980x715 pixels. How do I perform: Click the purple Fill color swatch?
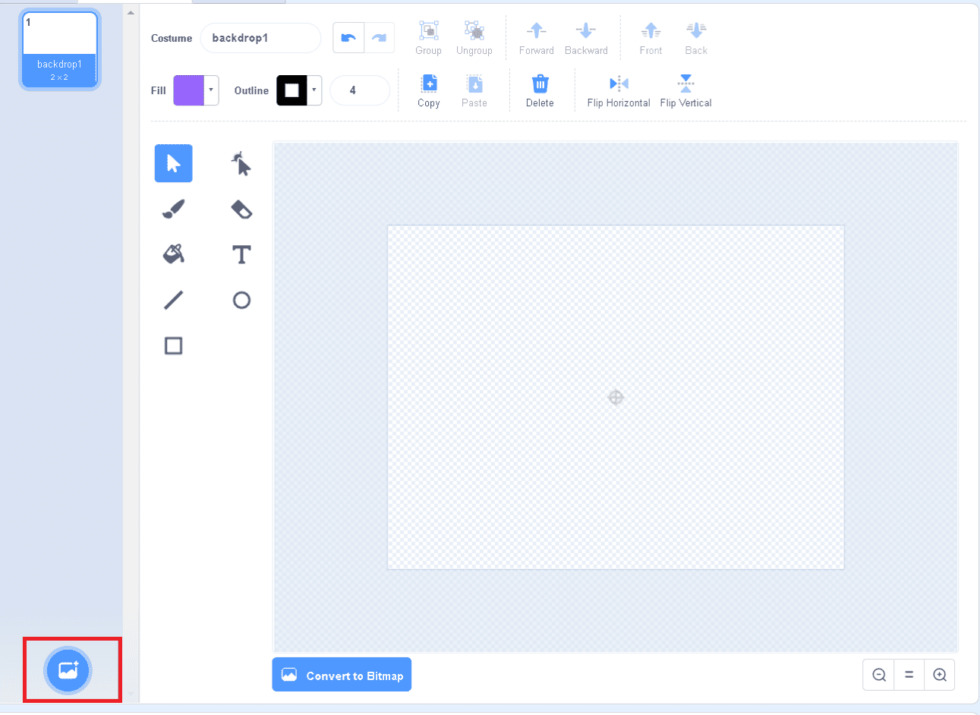coord(188,90)
